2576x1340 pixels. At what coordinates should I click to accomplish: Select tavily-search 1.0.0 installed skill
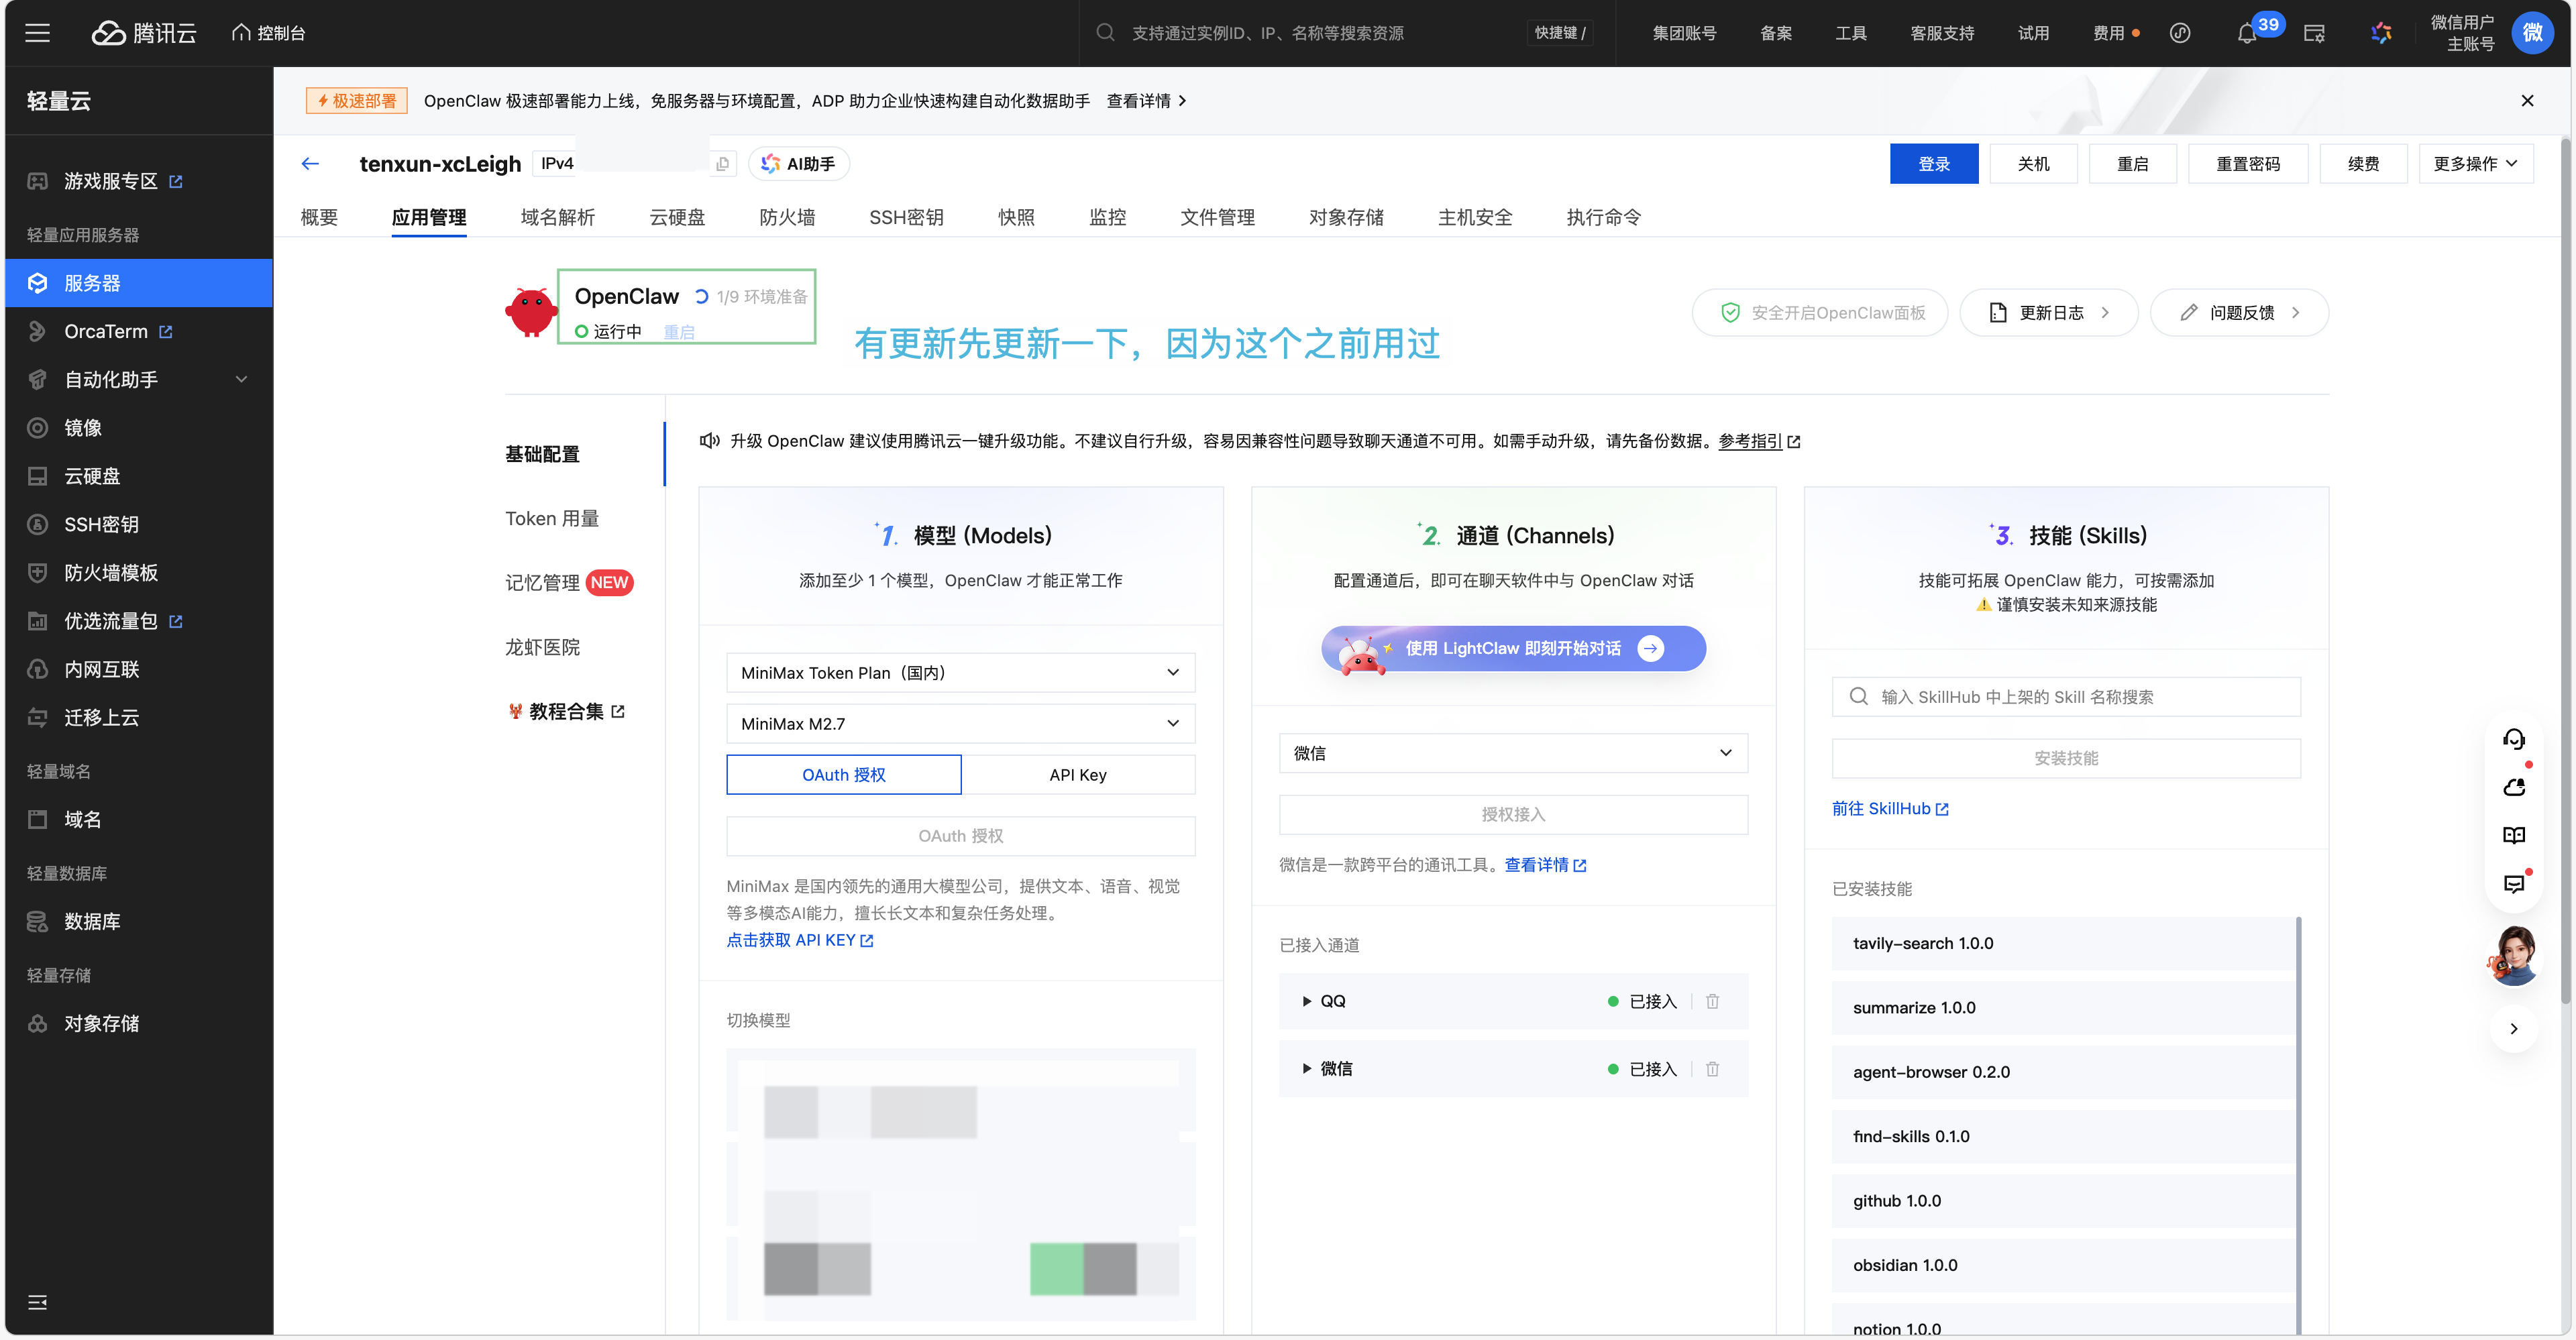[2063, 943]
